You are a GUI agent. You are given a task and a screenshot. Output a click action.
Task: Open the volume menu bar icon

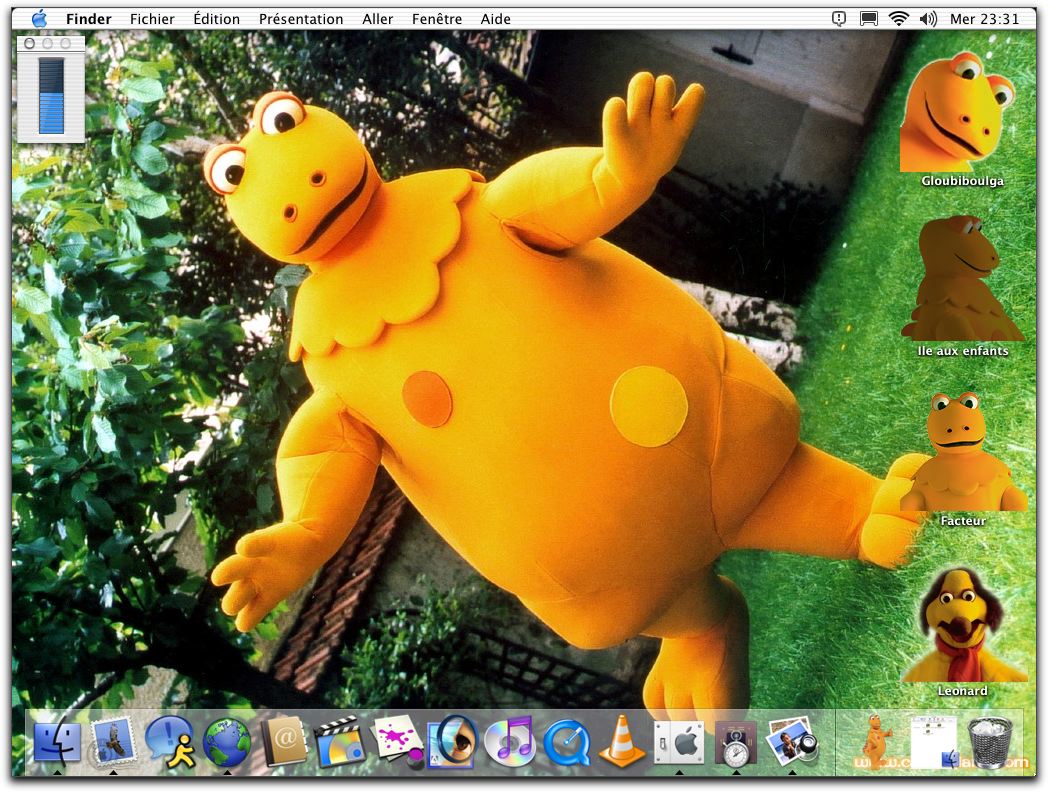[928, 19]
